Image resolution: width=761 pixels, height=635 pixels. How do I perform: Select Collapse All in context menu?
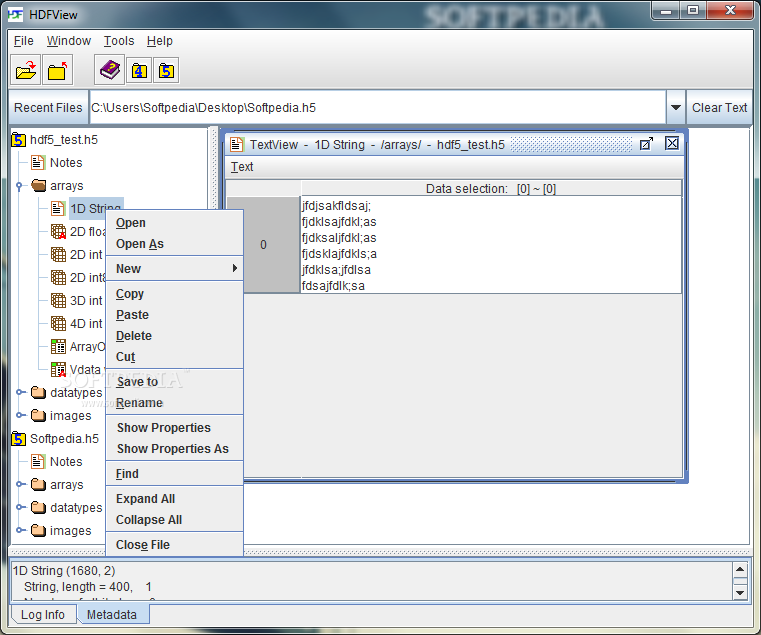coord(174,520)
